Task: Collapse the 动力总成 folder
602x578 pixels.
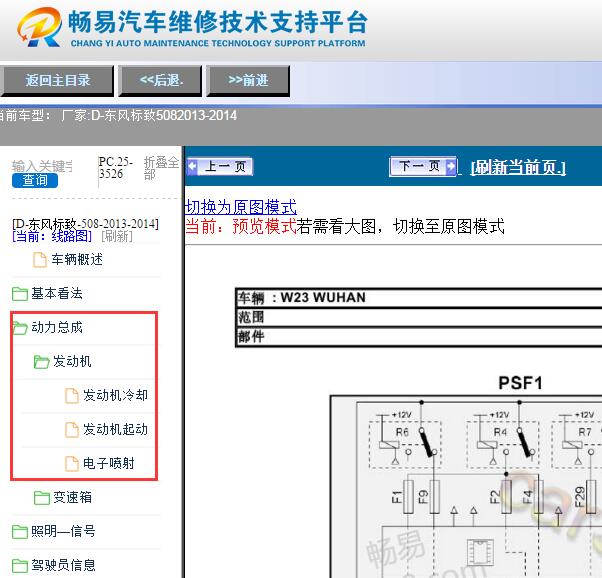Action: pos(57,327)
